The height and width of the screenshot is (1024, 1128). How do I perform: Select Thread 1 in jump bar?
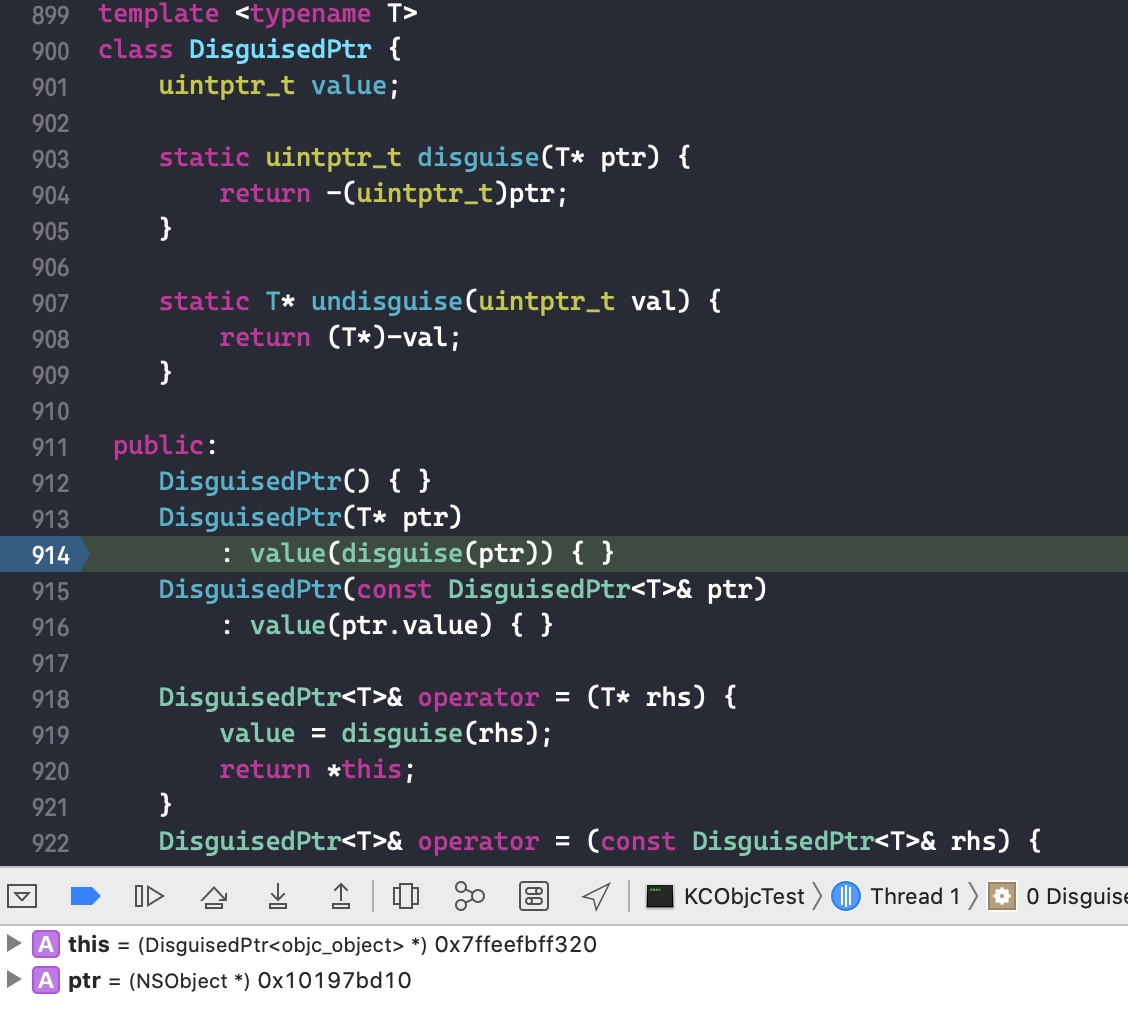coord(914,896)
